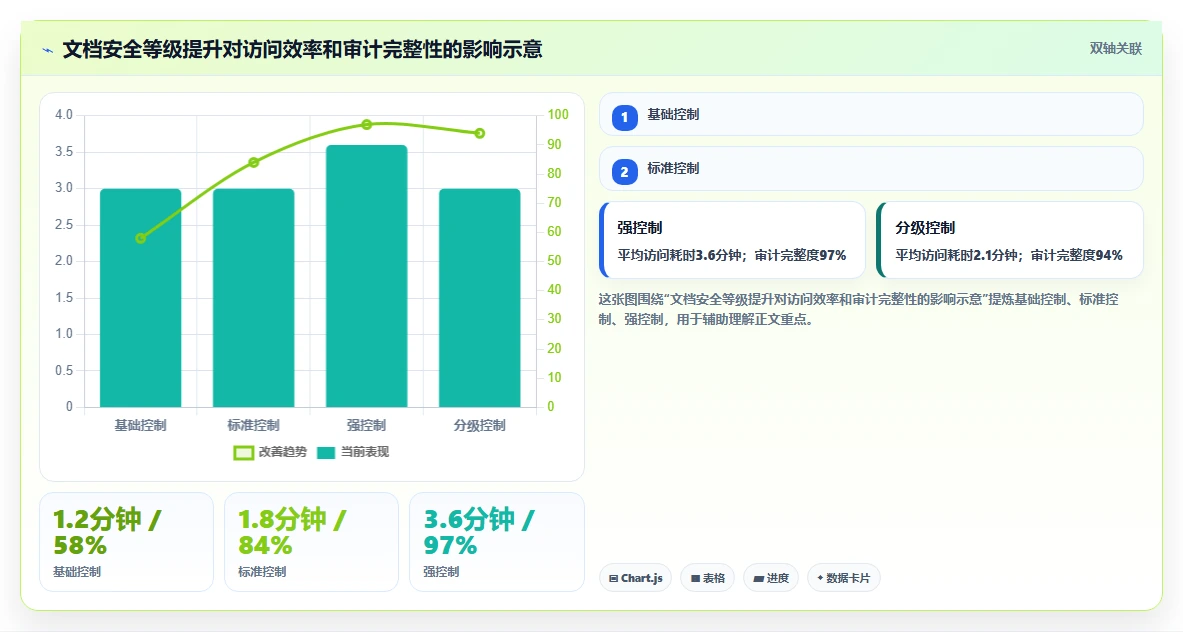Click the right axis value 100

pyautogui.click(x=558, y=115)
